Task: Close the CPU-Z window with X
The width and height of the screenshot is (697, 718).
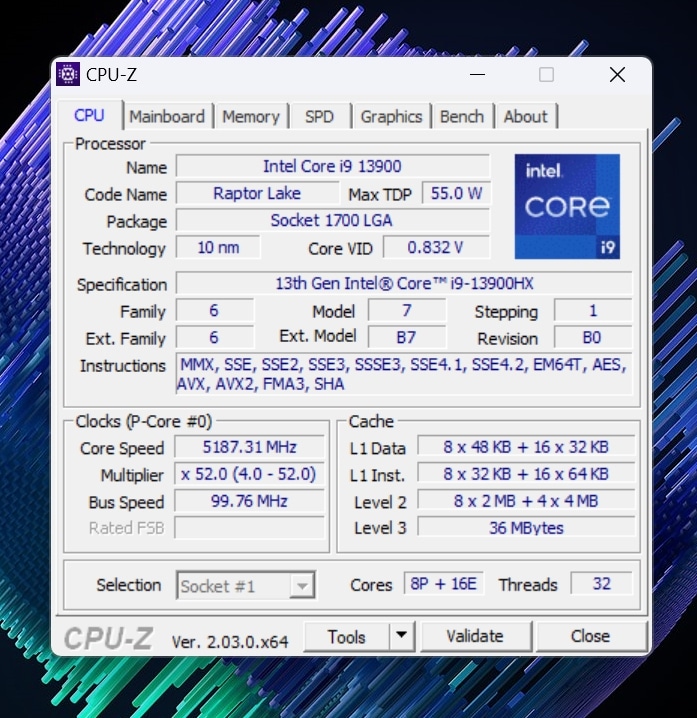Action: [x=617, y=75]
